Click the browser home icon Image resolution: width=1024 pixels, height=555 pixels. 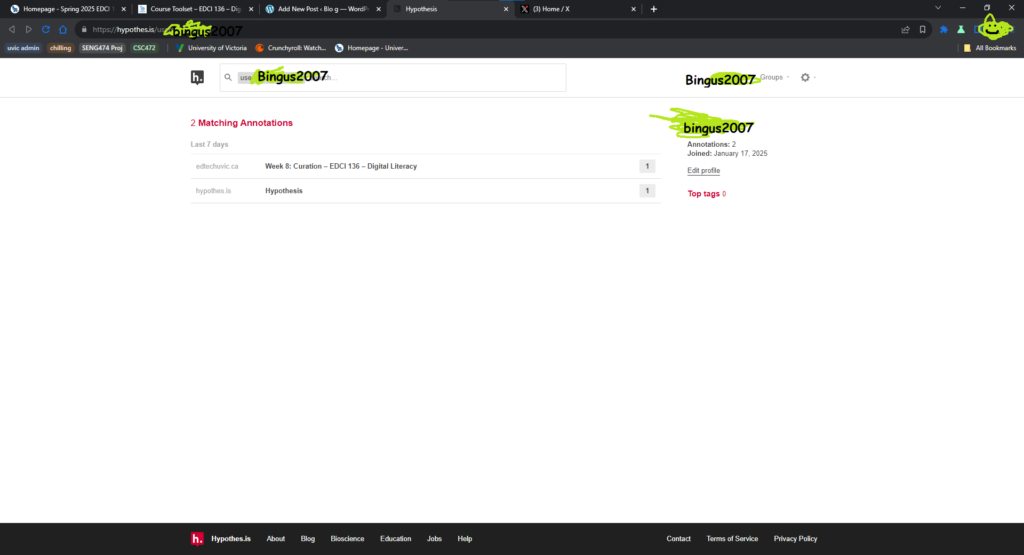[63, 29]
